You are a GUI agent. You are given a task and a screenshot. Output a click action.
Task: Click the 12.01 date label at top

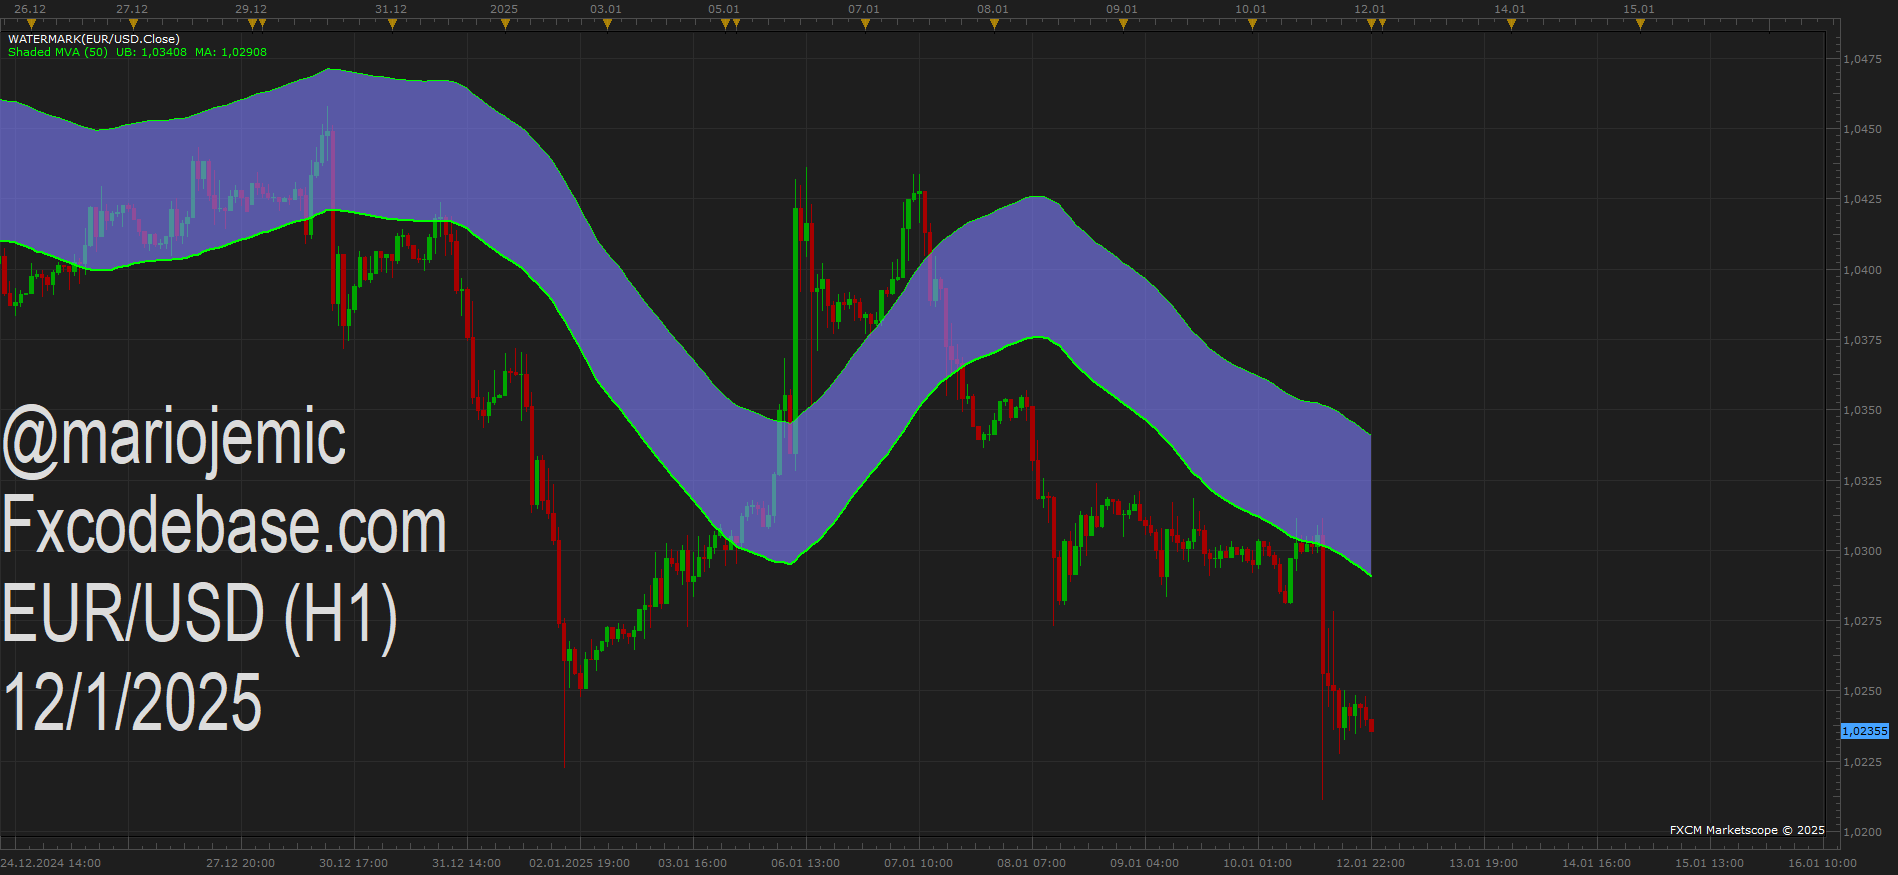coord(1370,9)
